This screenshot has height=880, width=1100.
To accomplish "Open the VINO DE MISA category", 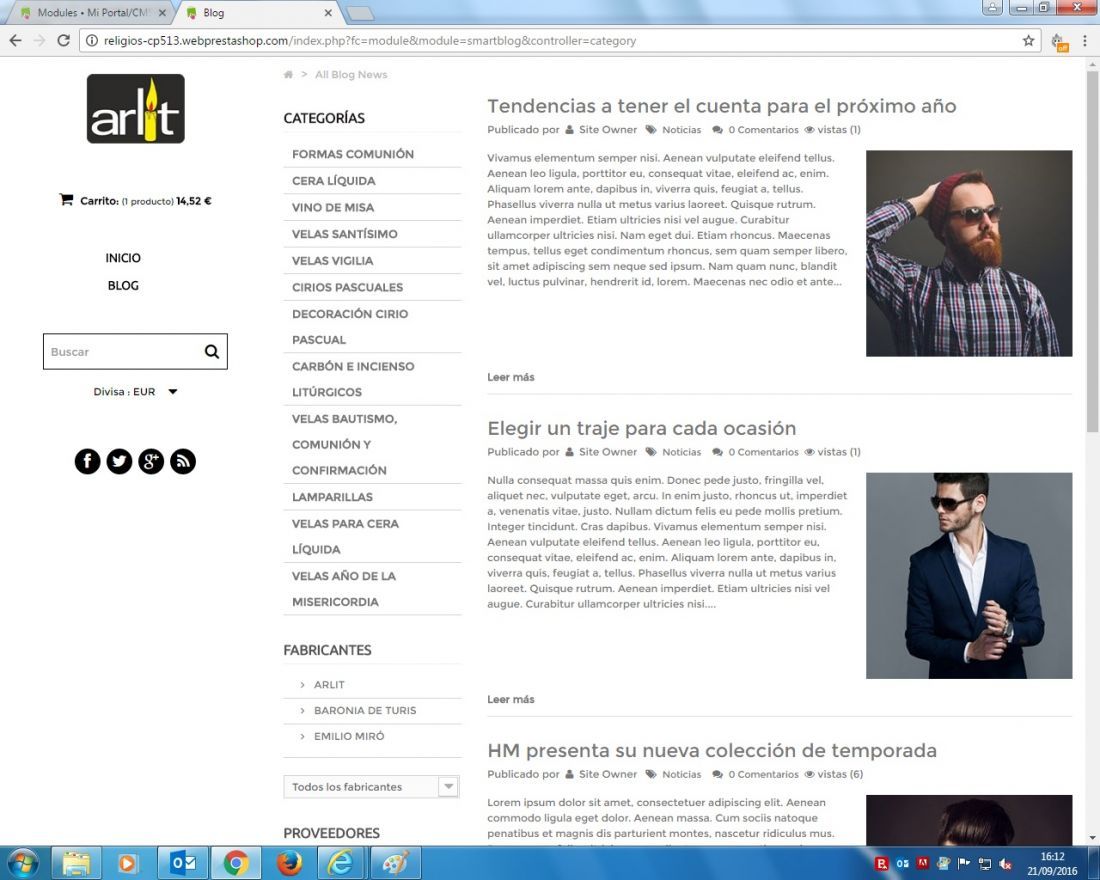I will coord(333,207).
